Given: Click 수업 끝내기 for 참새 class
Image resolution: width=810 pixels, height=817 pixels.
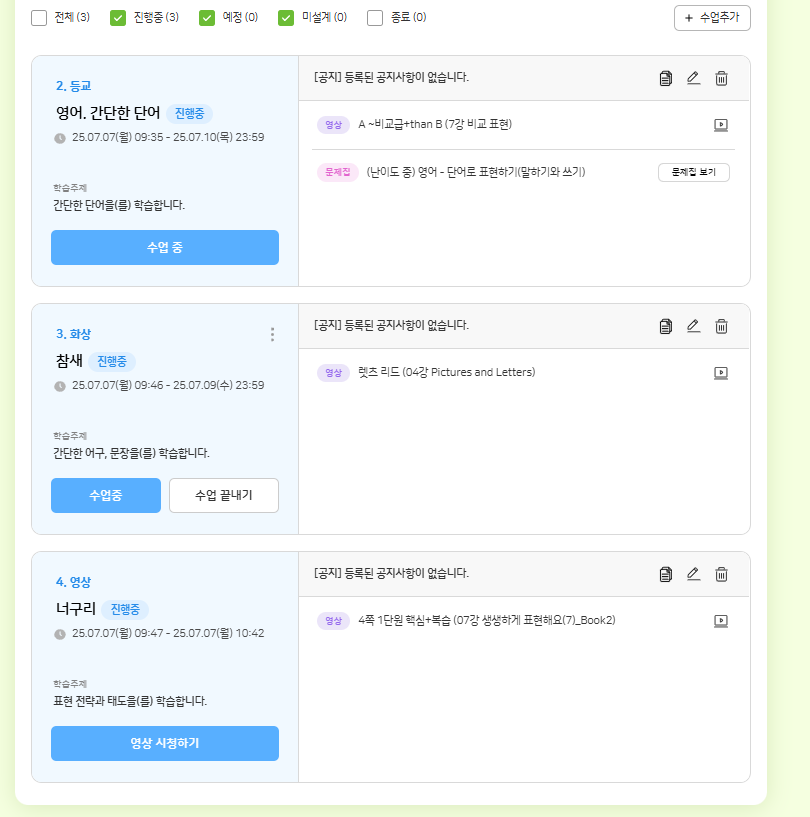Looking at the screenshot, I should tap(223, 495).
